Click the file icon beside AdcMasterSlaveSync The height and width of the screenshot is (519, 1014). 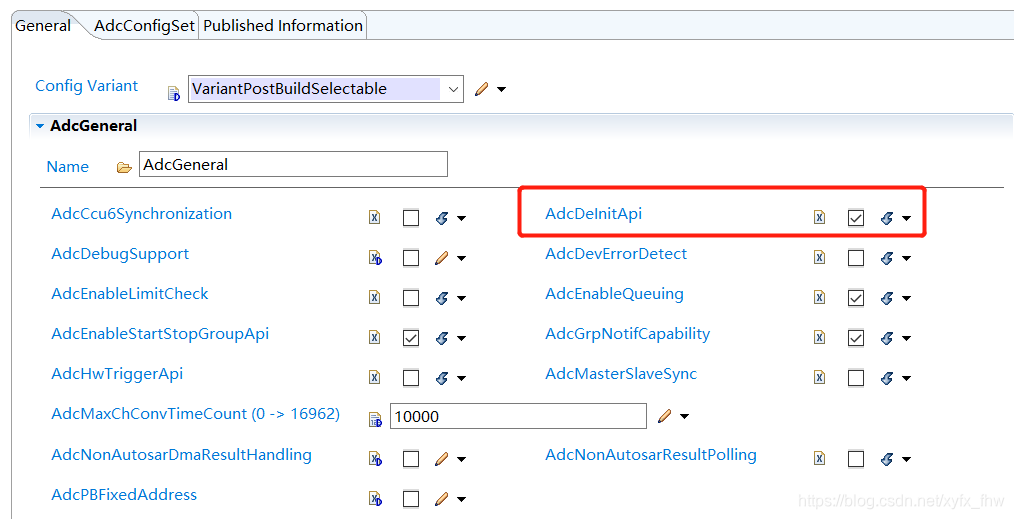[x=819, y=377]
